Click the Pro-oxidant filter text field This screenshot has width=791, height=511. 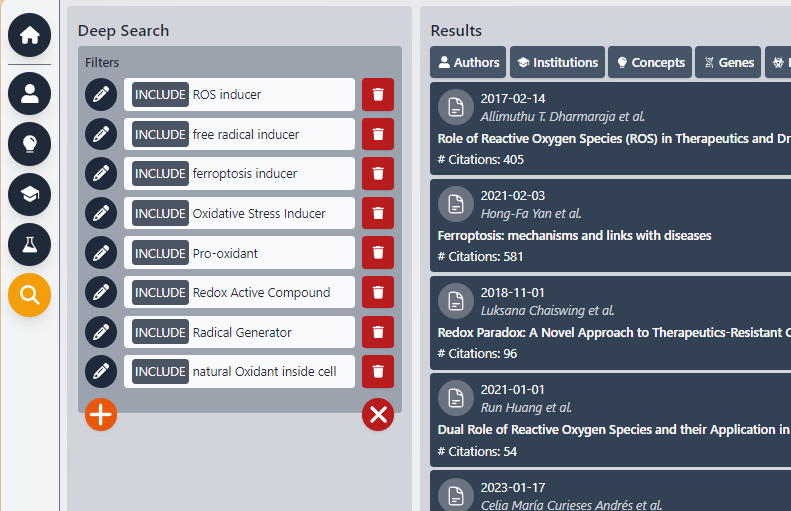coord(240,253)
